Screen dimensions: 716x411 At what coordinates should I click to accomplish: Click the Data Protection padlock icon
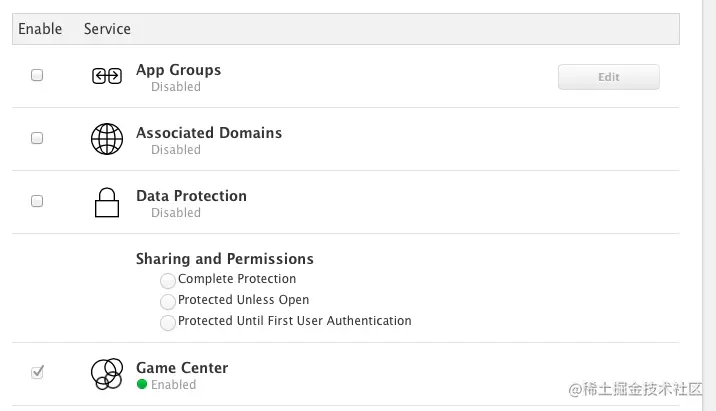click(x=106, y=203)
